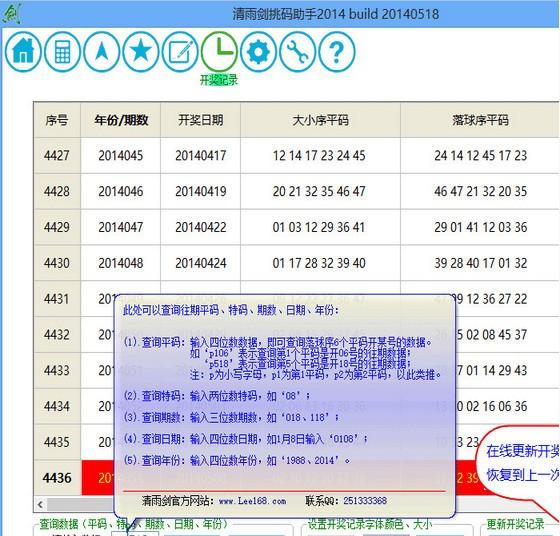The height and width of the screenshot is (536, 560).
Task: Select highlighted row number 4436
Action: coord(57,478)
